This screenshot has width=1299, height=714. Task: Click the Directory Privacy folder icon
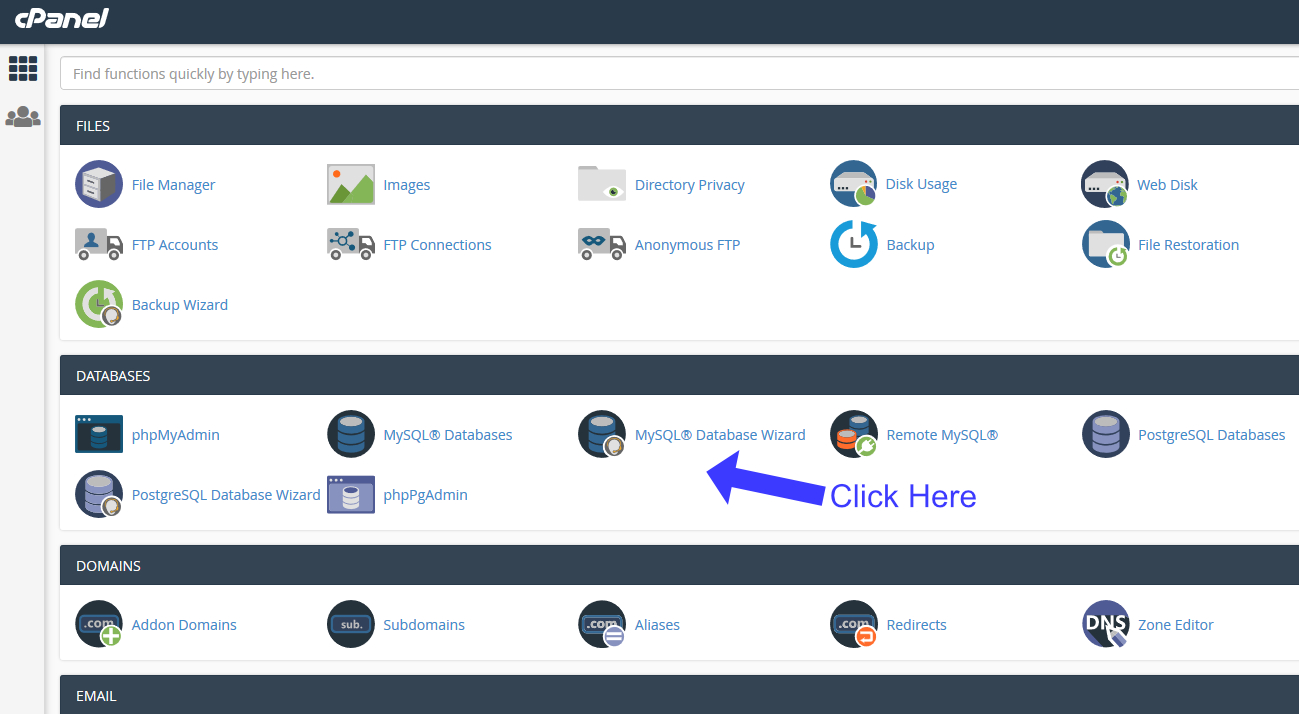point(602,184)
